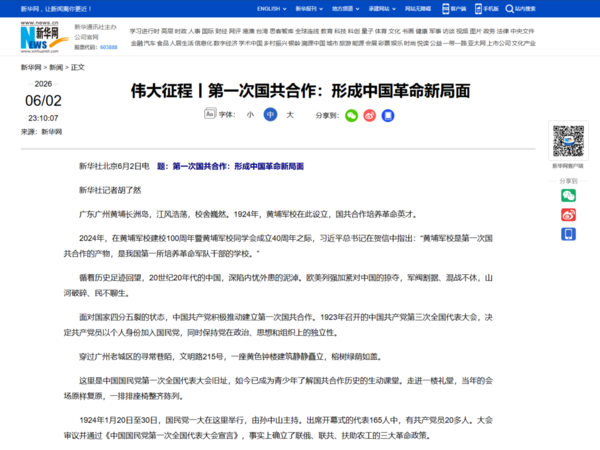600x450 pixels.
Task: Set font size to 小
Action: [250, 115]
